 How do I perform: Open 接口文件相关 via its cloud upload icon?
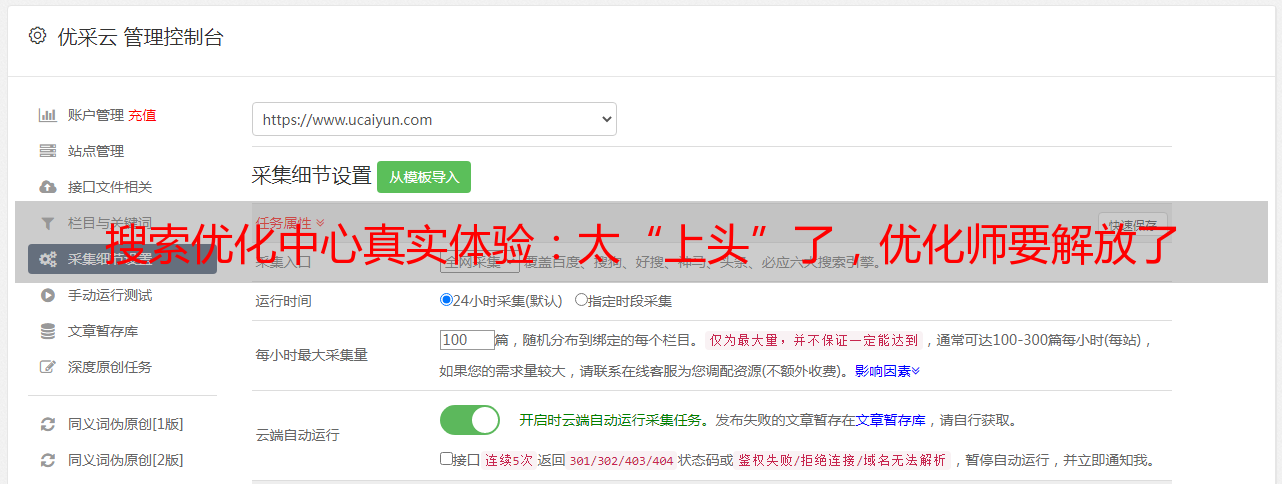pyautogui.click(x=47, y=187)
